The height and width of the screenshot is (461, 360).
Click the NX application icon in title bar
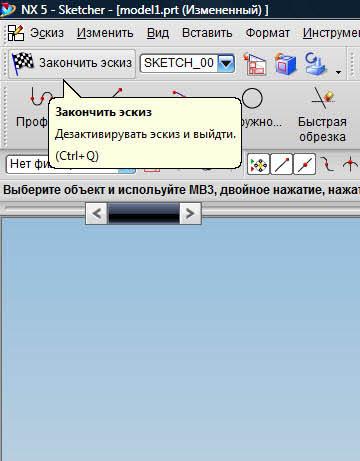point(7,9)
